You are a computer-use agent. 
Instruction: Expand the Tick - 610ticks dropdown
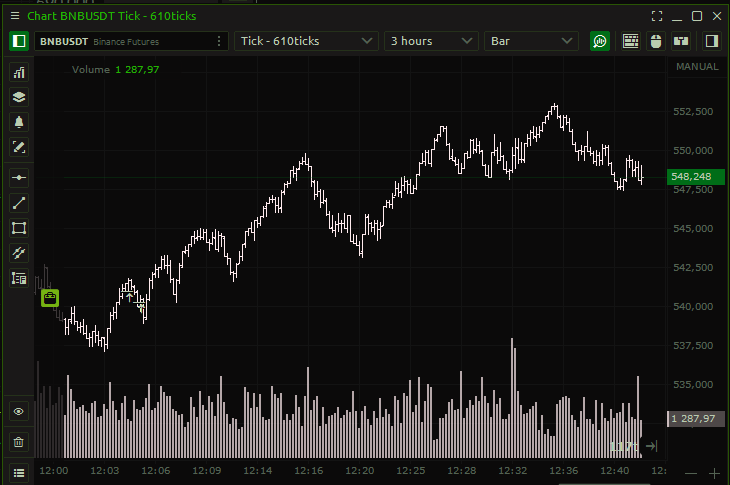[306, 41]
